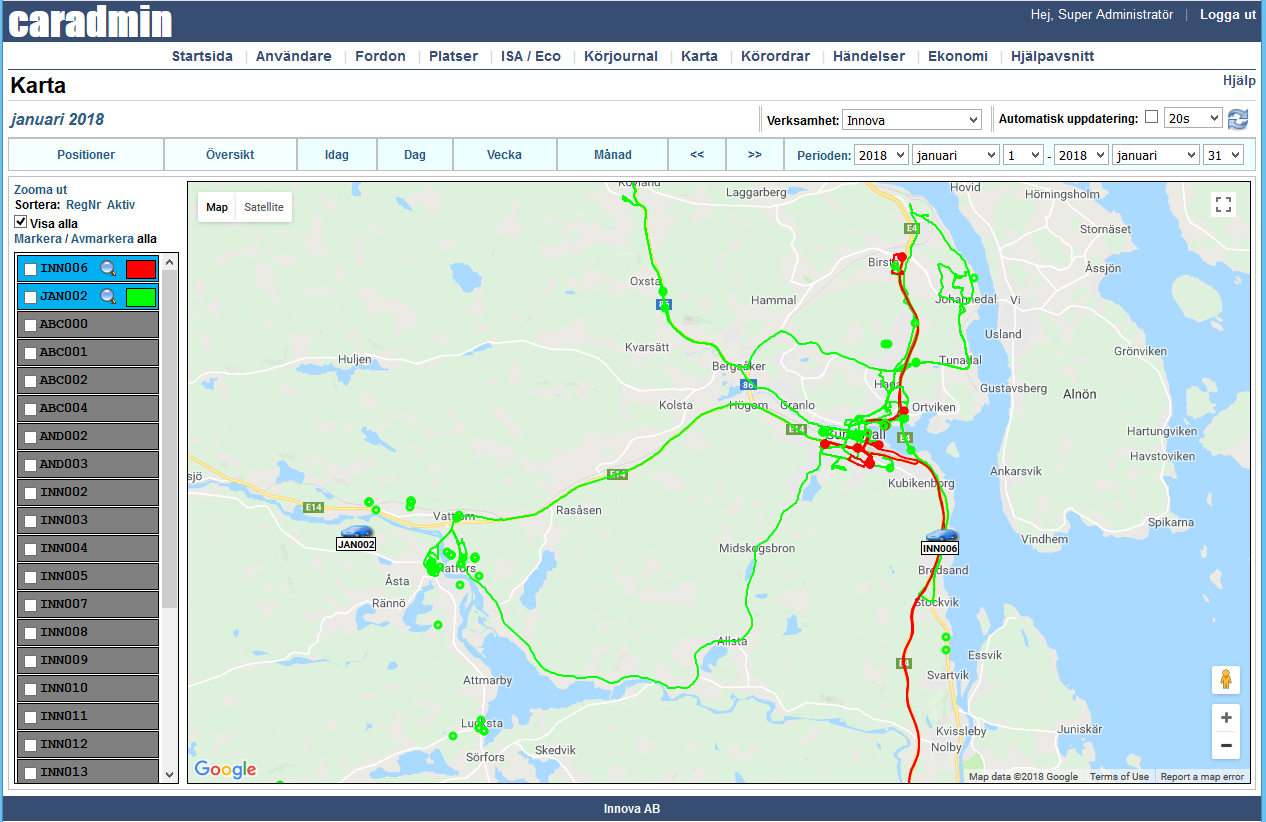
Task: Enable Automatisk uppdatering checkbox
Action: pos(1151,117)
